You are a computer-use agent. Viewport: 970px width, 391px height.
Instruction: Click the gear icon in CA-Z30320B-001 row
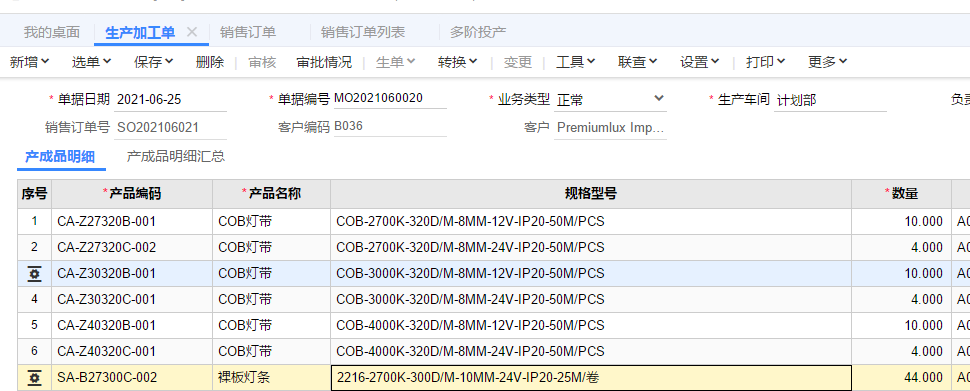pos(34,273)
